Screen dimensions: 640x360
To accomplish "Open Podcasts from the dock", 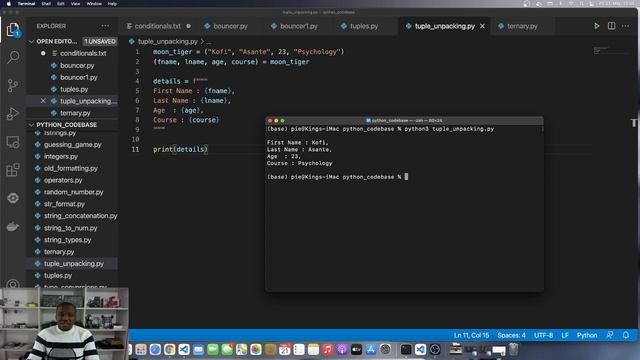I will (x=342, y=349).
